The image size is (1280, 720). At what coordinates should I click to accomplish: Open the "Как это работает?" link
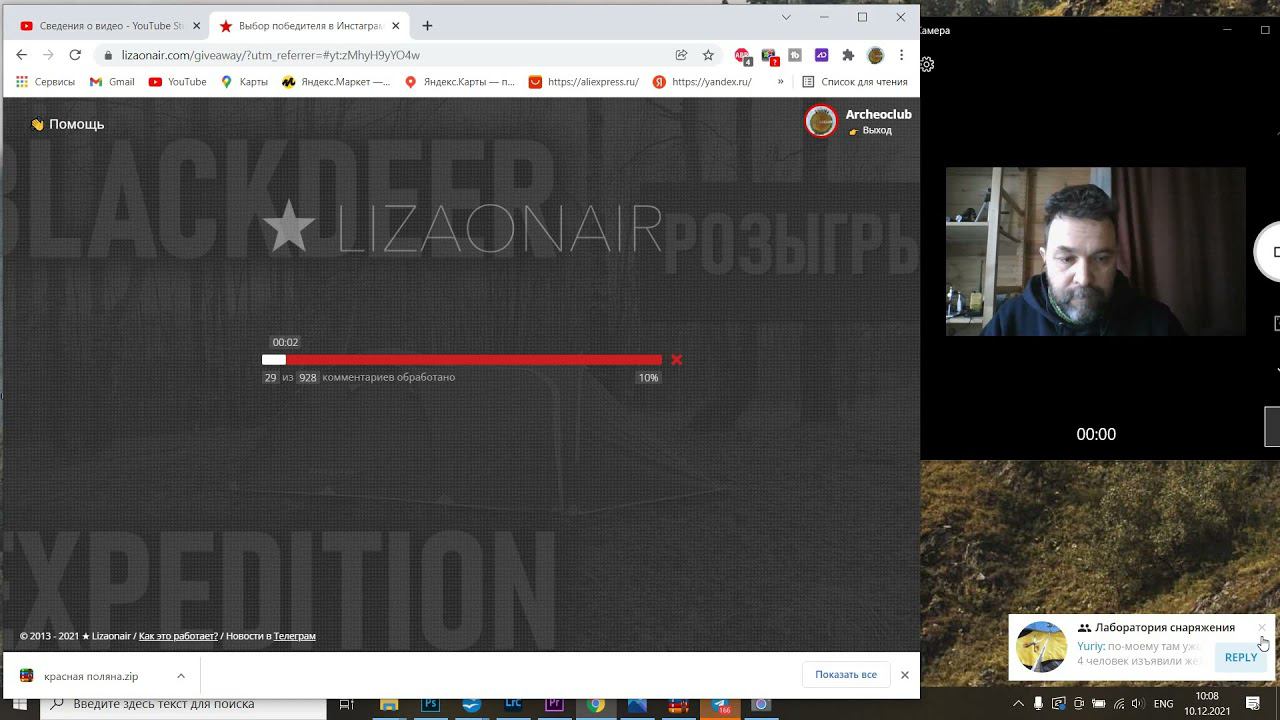[178, 636]
